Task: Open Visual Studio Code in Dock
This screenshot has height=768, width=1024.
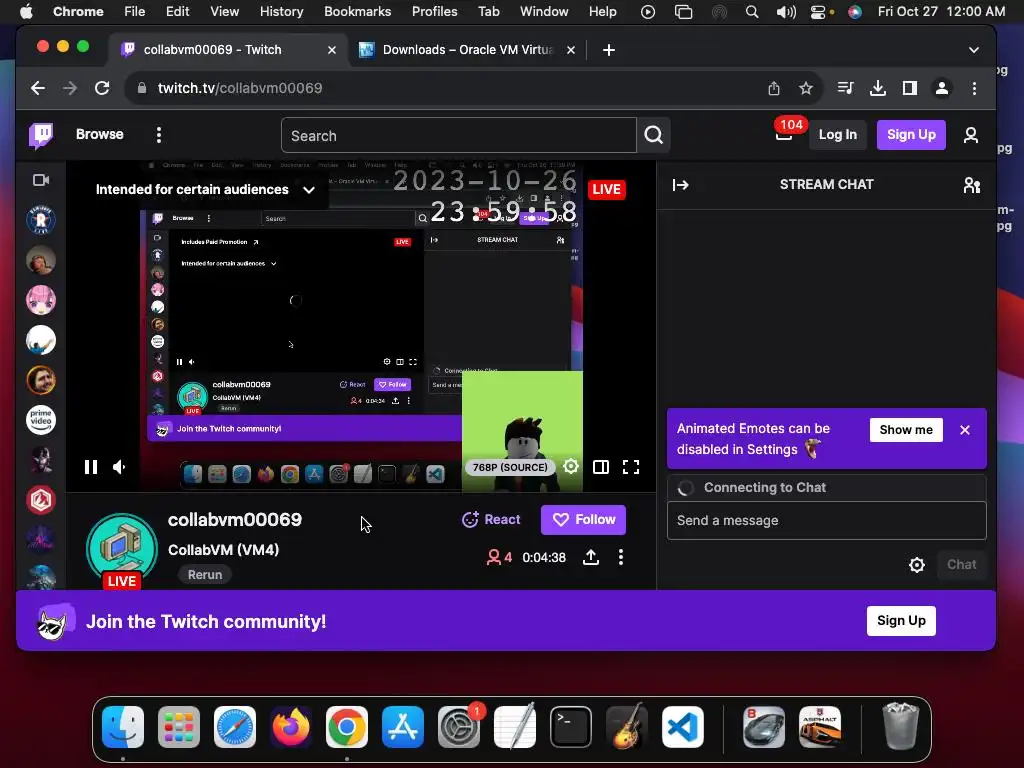Action: point(683,727)
